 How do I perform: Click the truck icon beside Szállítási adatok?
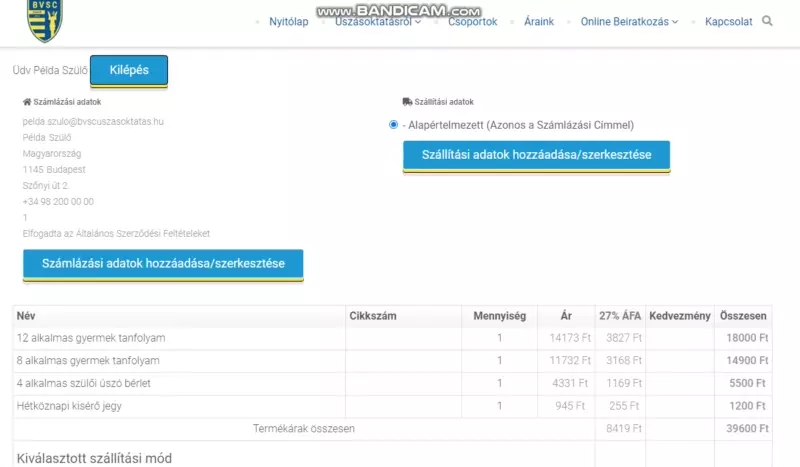click(407, 102)
